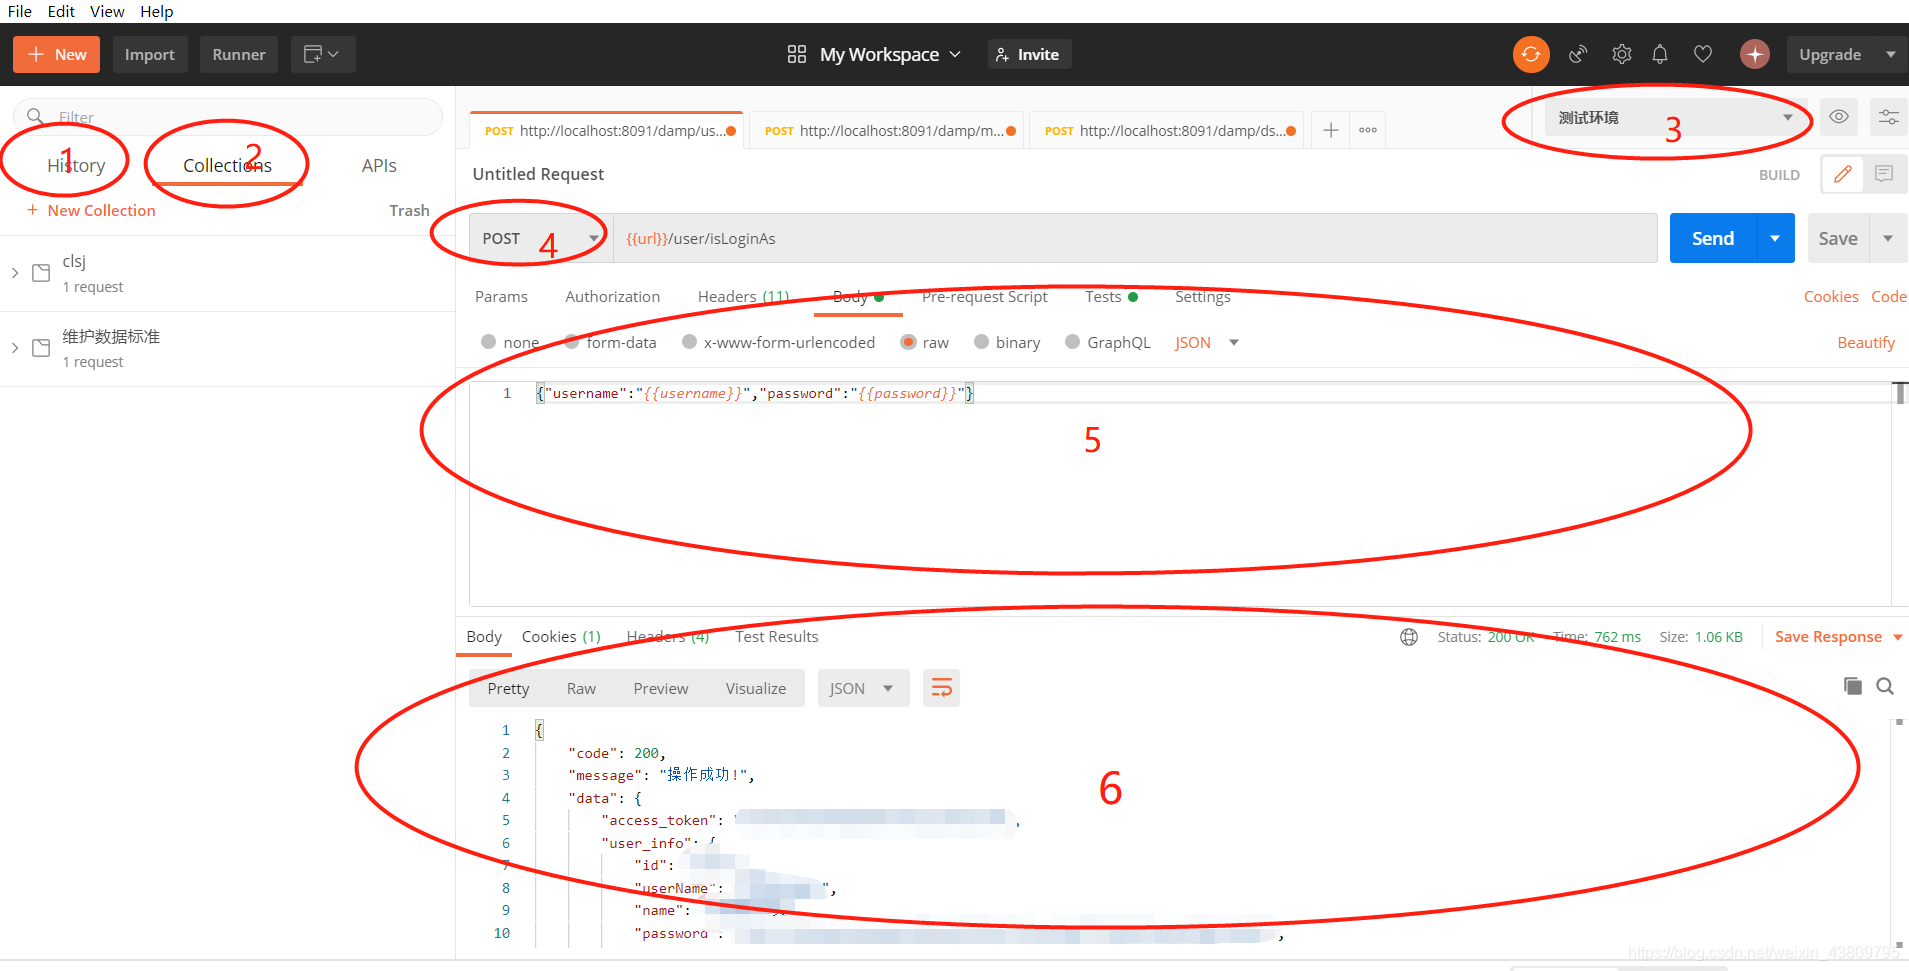Click the workspace grid icon
The image size is (1909, 971).
[797, 54]
